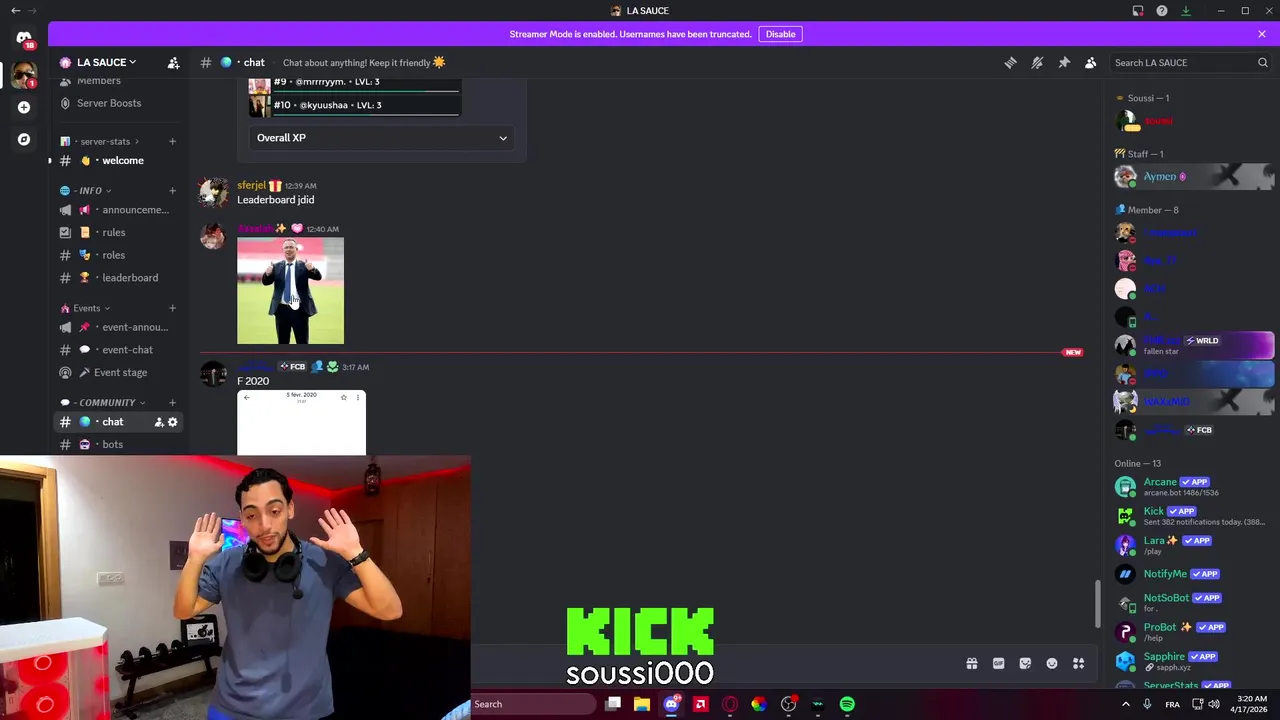Disable Streamer Mode from the banner
The height and width of the screenshot is (720, 1280).
780,34
